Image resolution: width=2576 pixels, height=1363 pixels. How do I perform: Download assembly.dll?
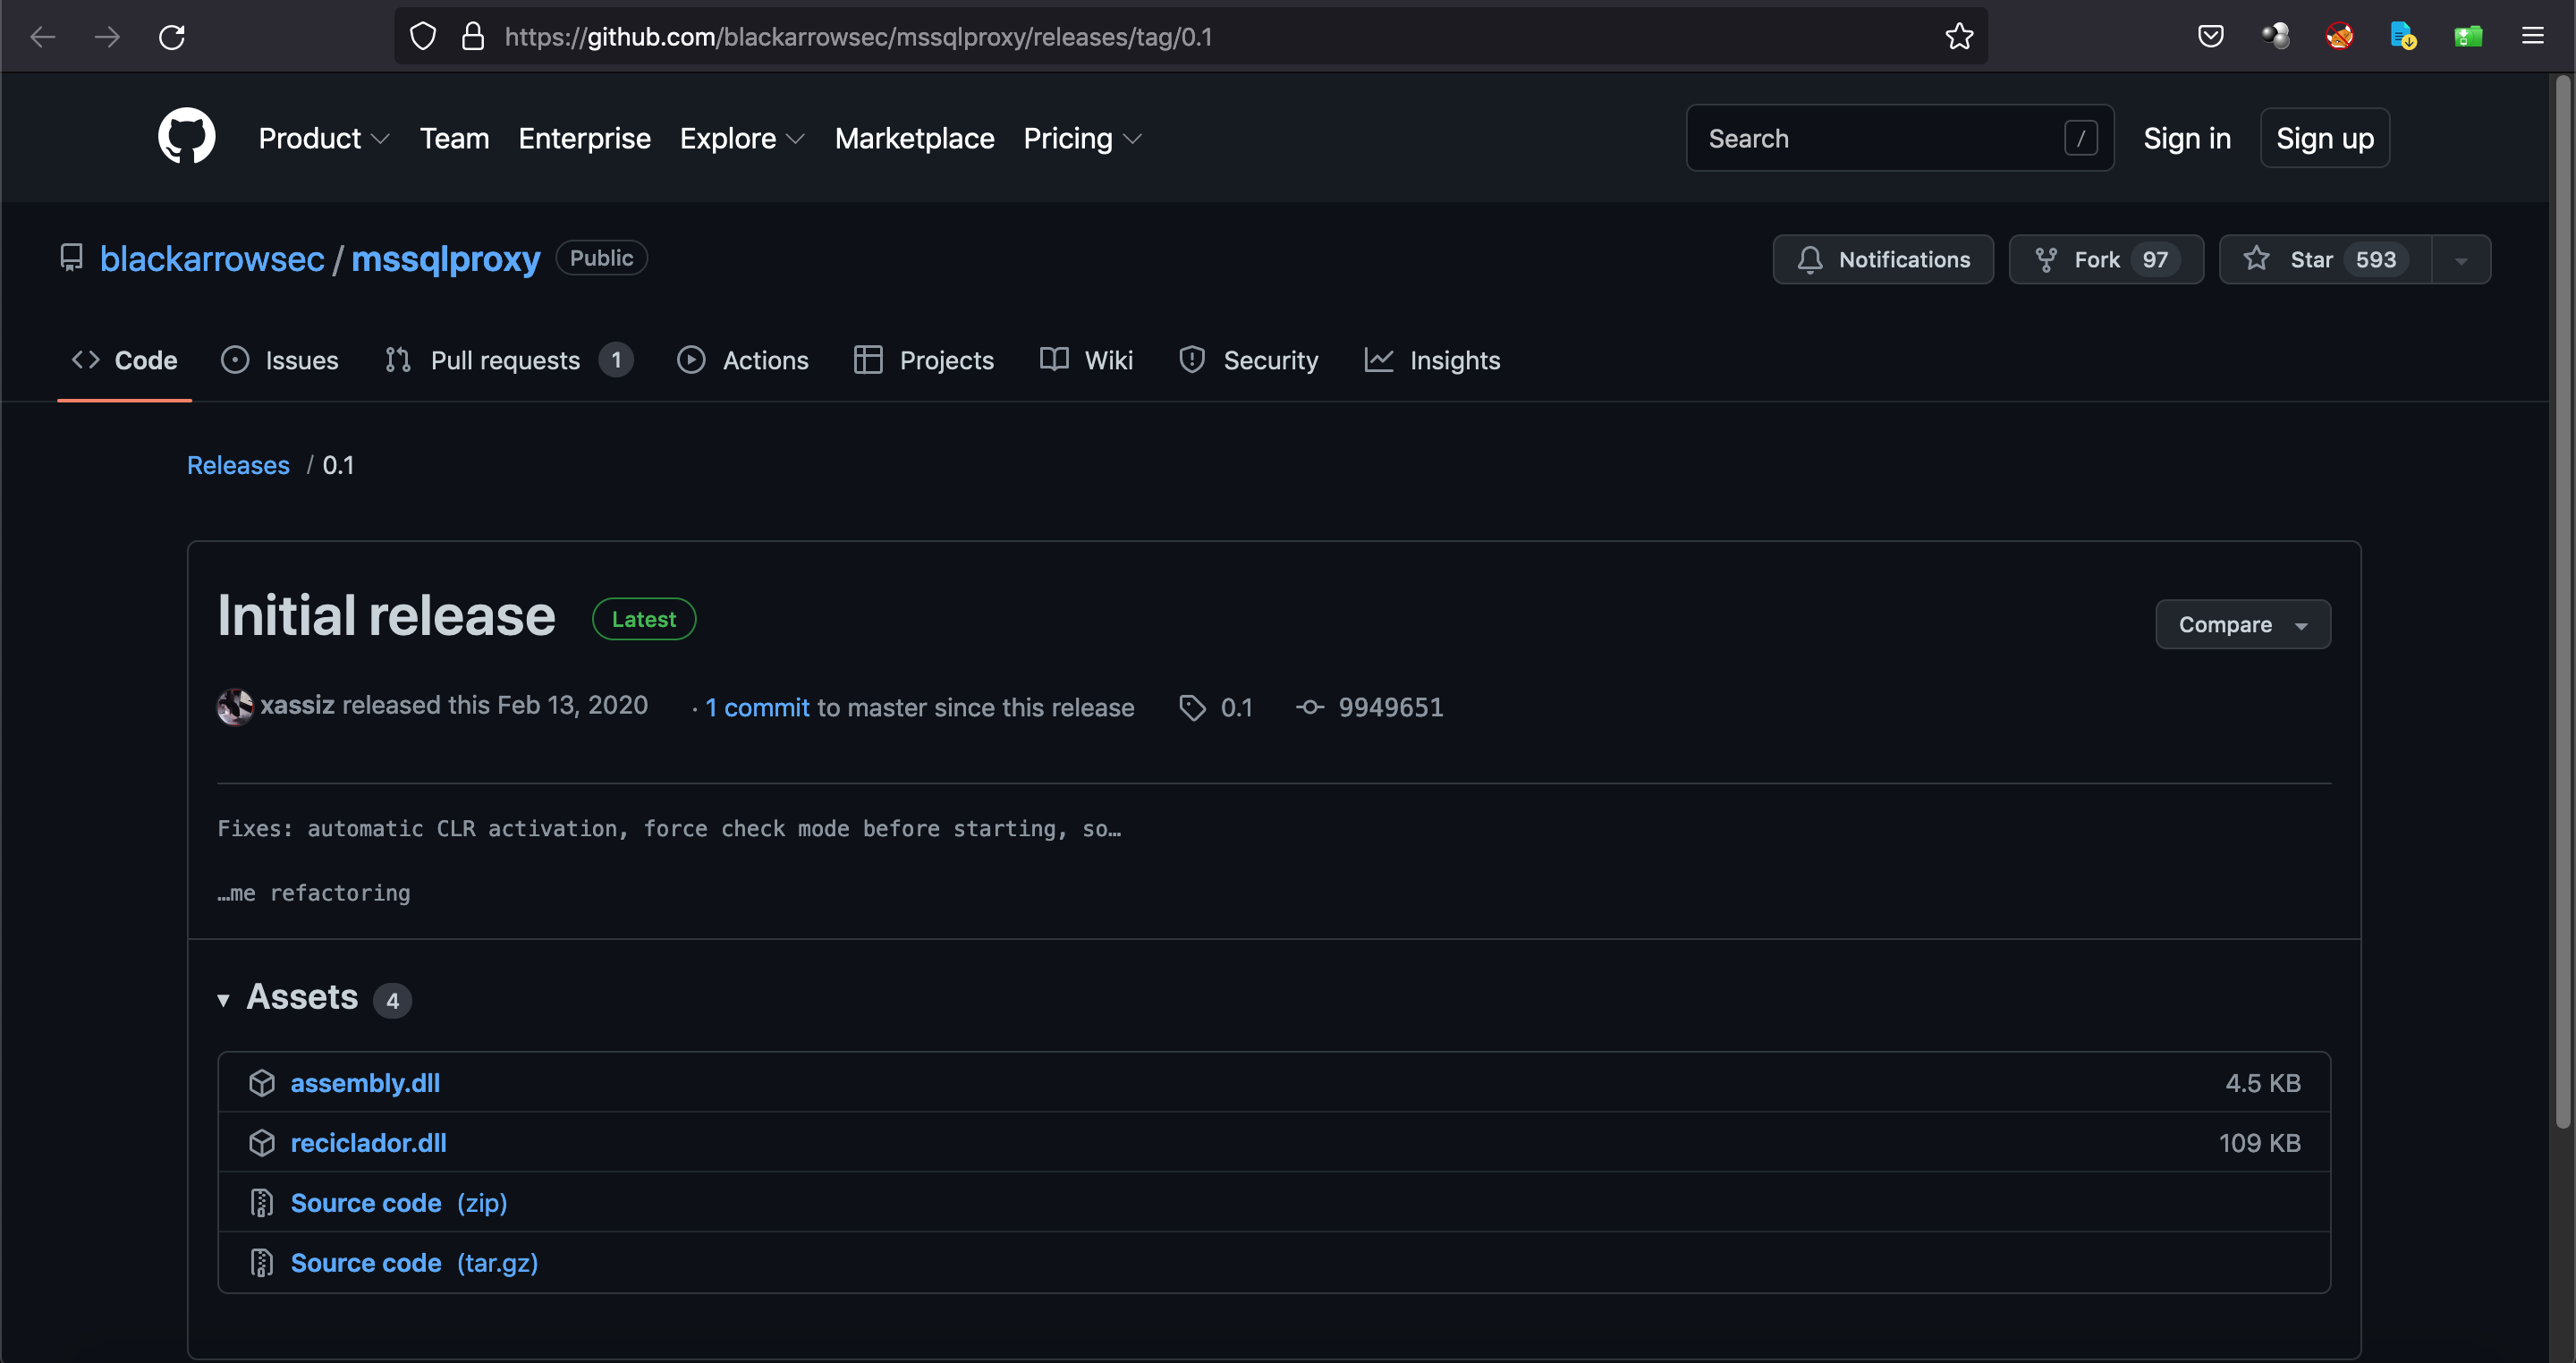tap(365, 1083)
